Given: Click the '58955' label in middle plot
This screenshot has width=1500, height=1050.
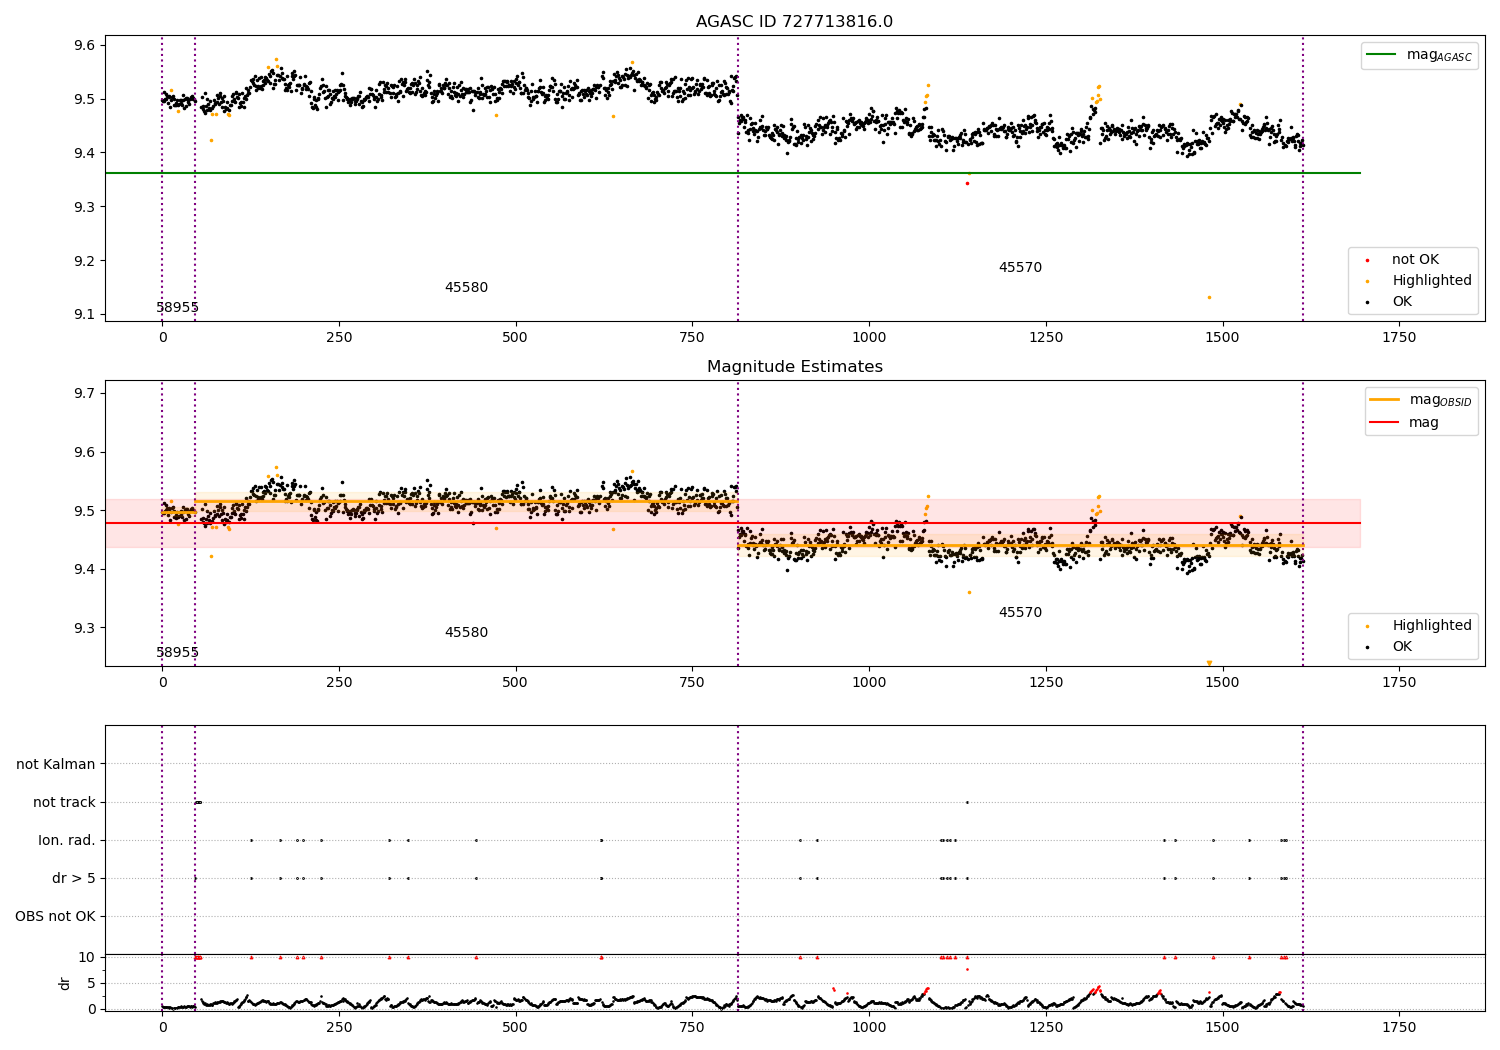Looking at the screenshot, I should click(x=177, y=653).
